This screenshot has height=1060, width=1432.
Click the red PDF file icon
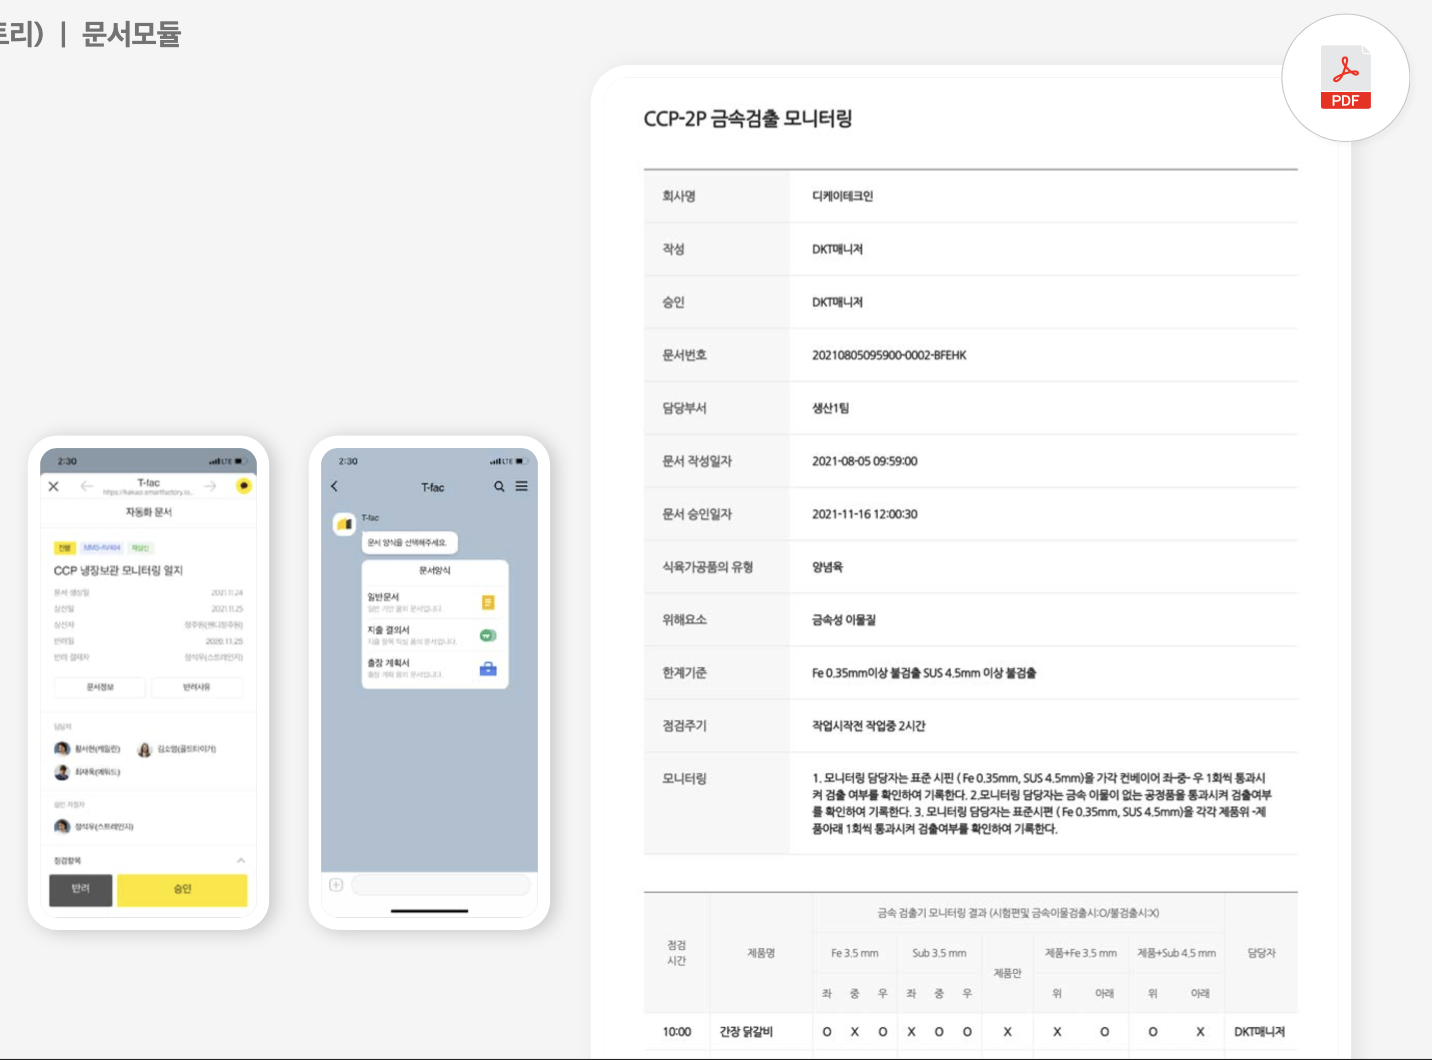click(1345, 78)
